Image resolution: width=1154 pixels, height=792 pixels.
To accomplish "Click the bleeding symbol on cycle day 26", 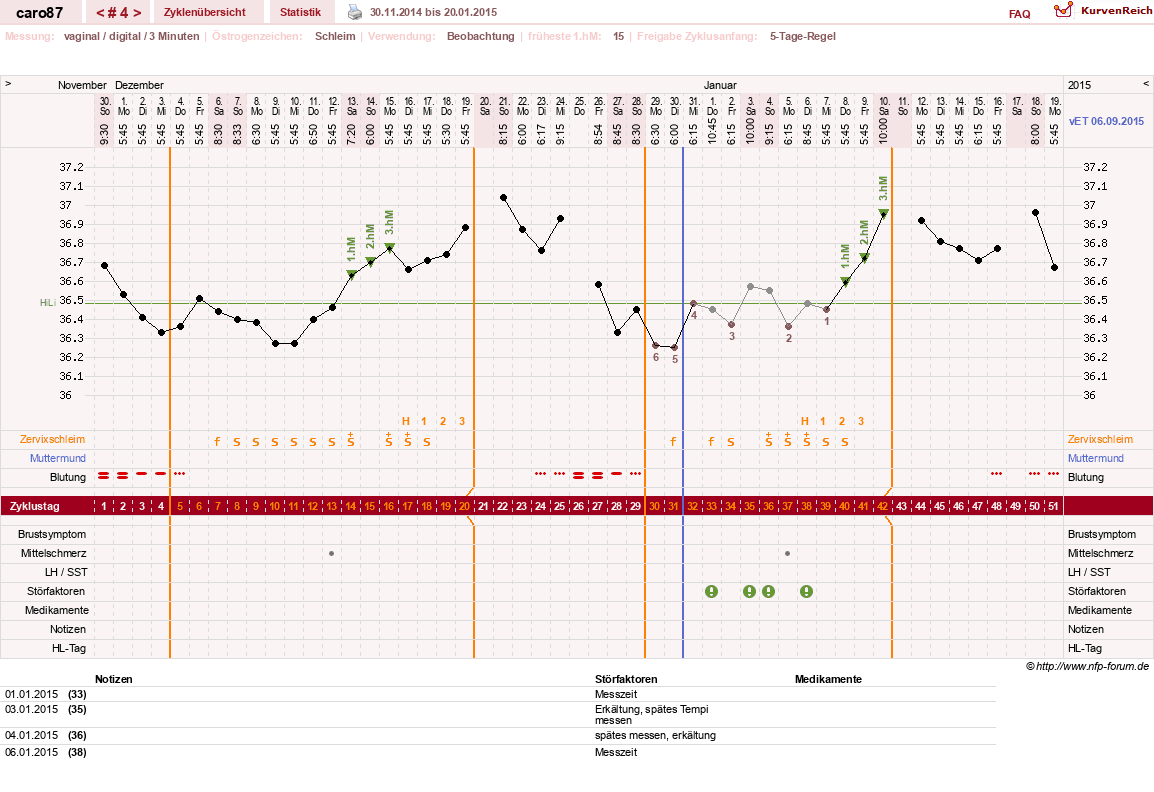I will [x=578, y=475].
